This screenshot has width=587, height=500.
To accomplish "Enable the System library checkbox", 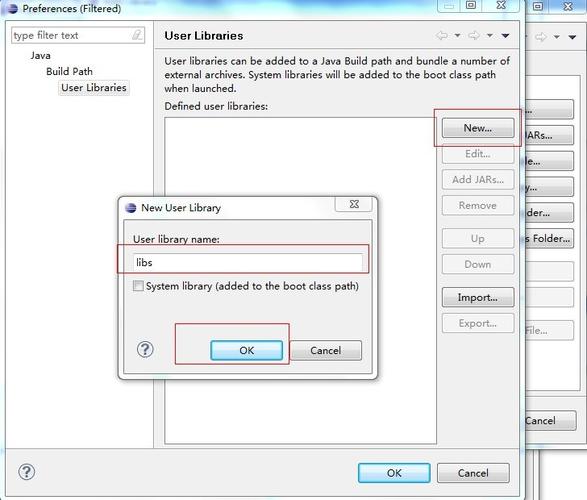I will (x=138, y=286).
